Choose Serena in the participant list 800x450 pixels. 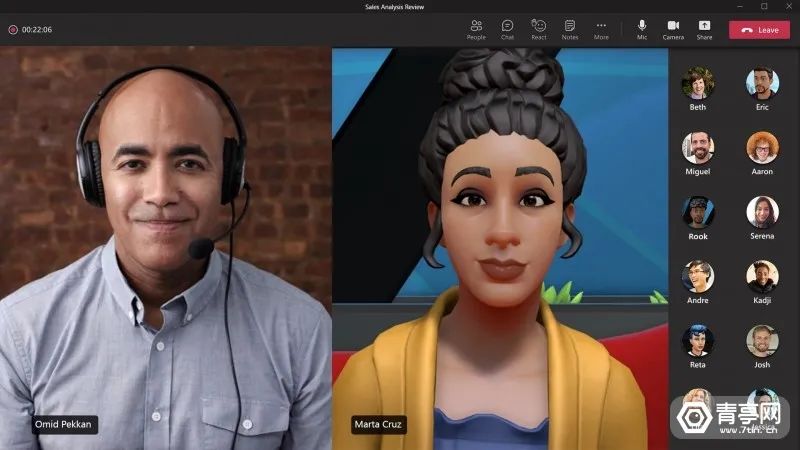(x=762, y=211)
